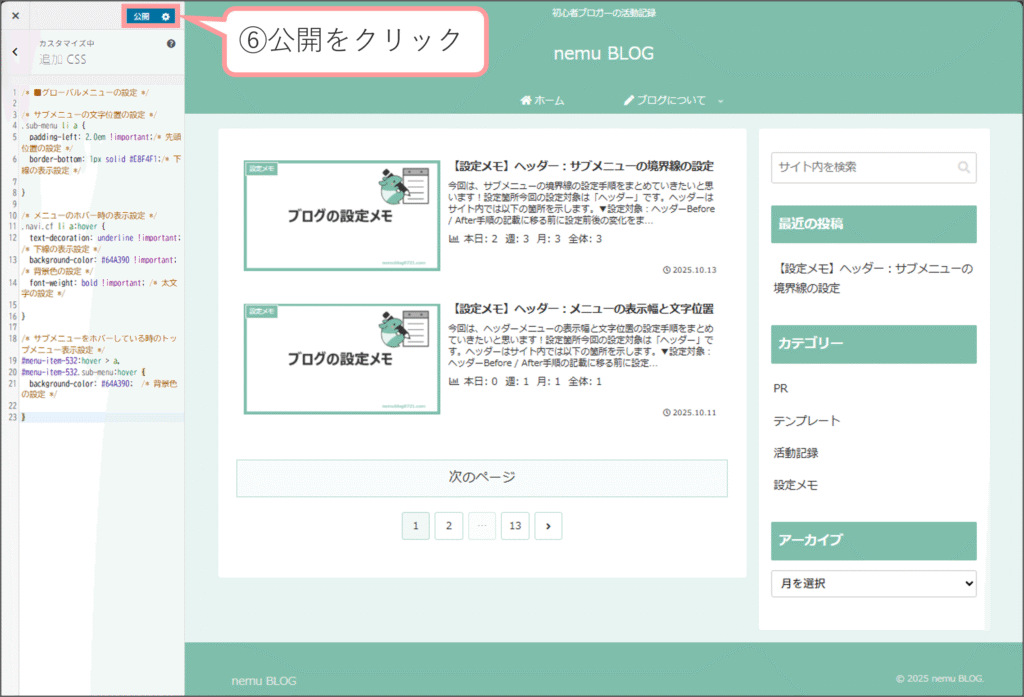This screenshot has width=1024, height=697.
Task: Open the メニューの表示幅と文字位置 post thumbnail
Action: coord(336,359)
